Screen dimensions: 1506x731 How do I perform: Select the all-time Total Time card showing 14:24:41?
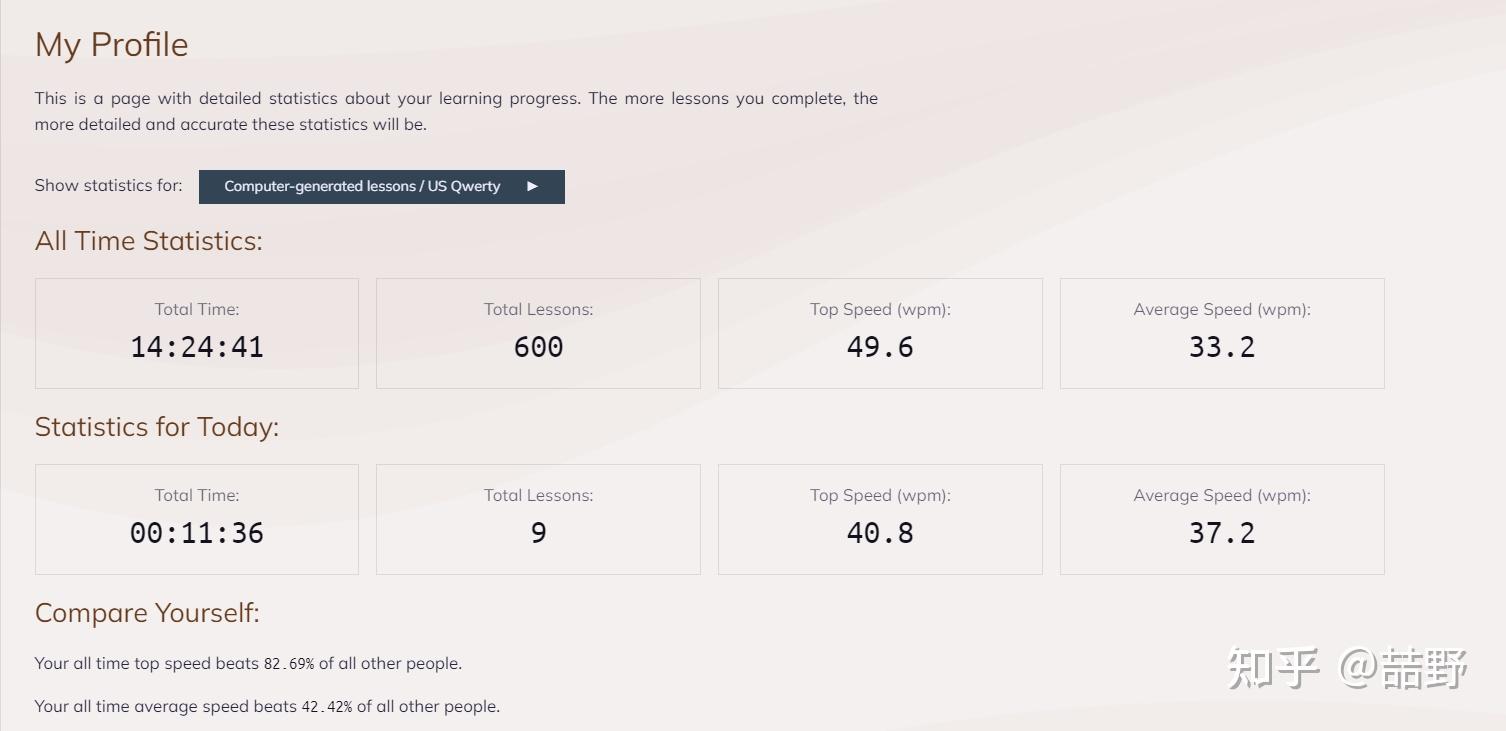(197, 333)
